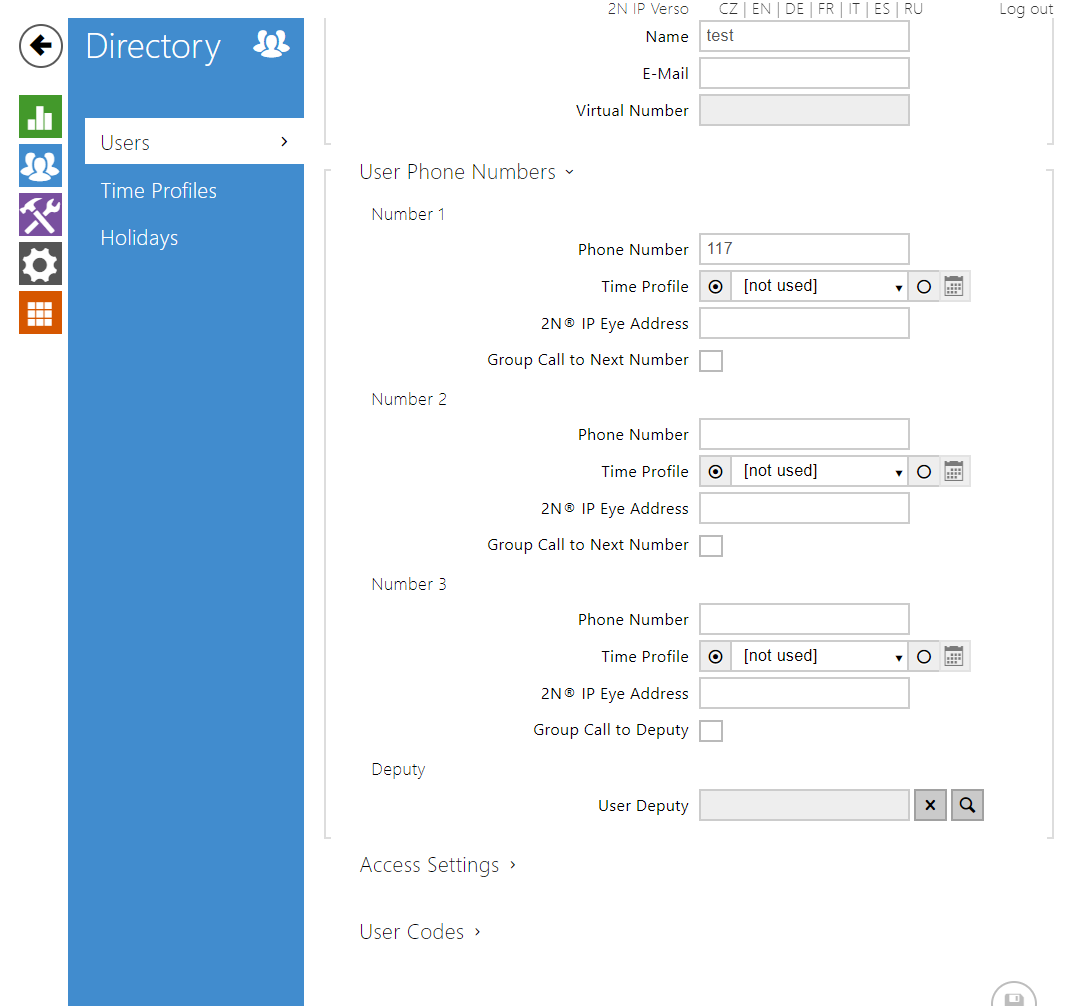Open the System gear icon
This screenshot has width=1066, height=1006.
40,264
